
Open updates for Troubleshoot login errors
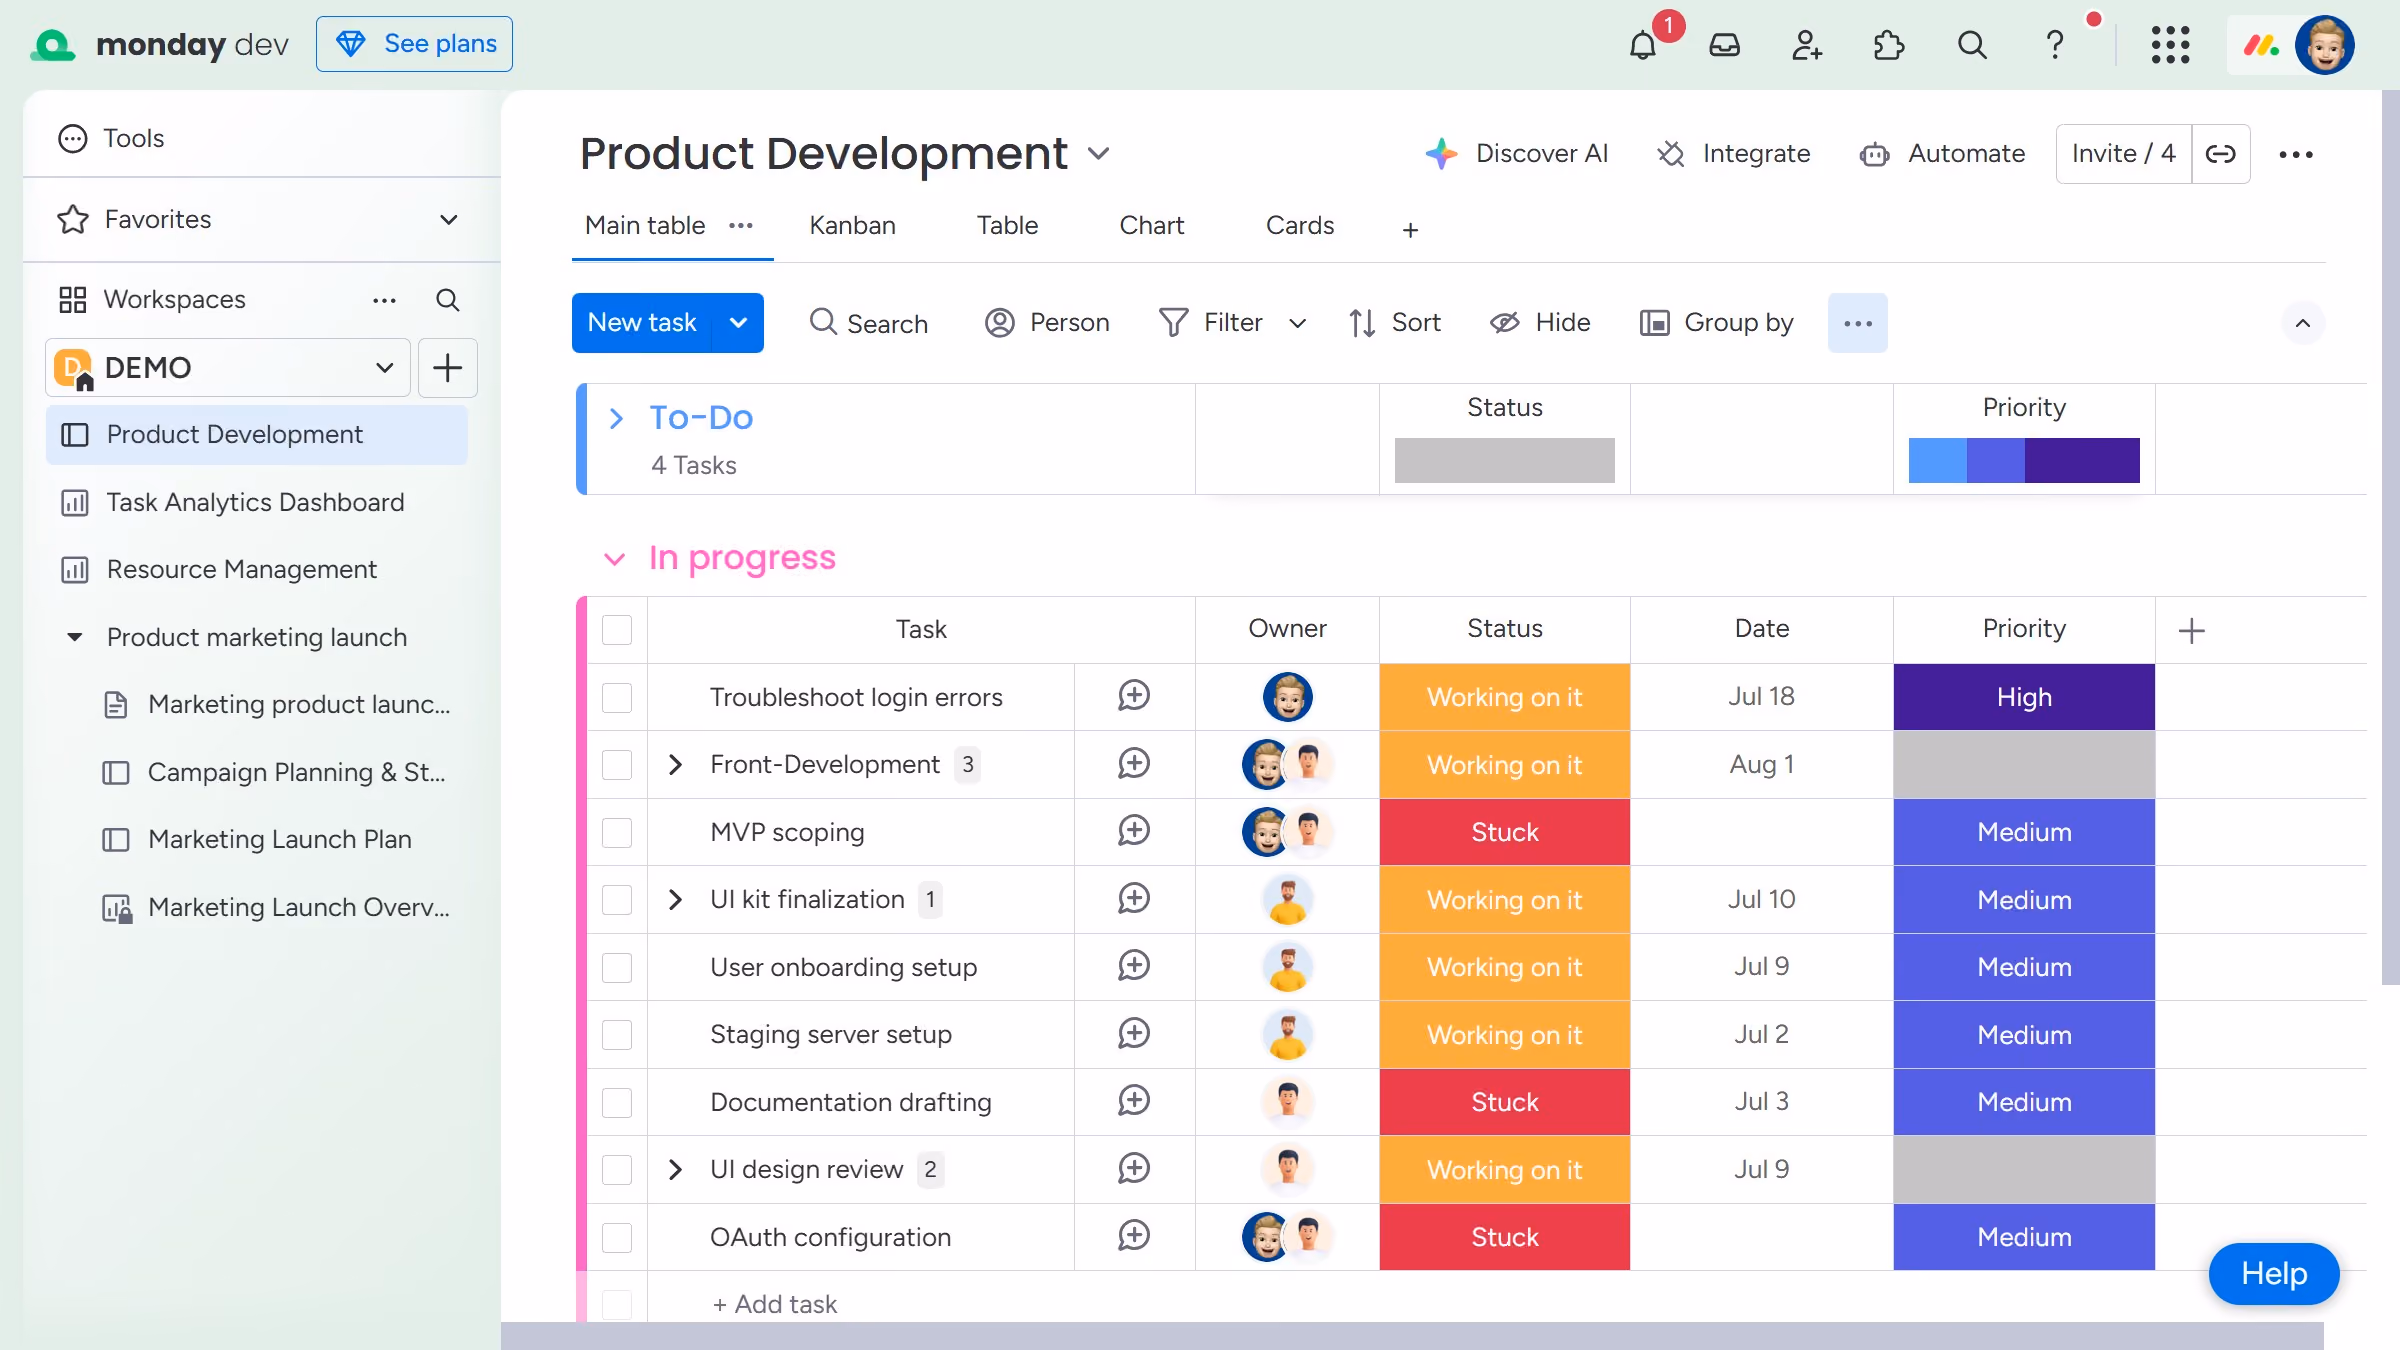[x=1134, y=696]
